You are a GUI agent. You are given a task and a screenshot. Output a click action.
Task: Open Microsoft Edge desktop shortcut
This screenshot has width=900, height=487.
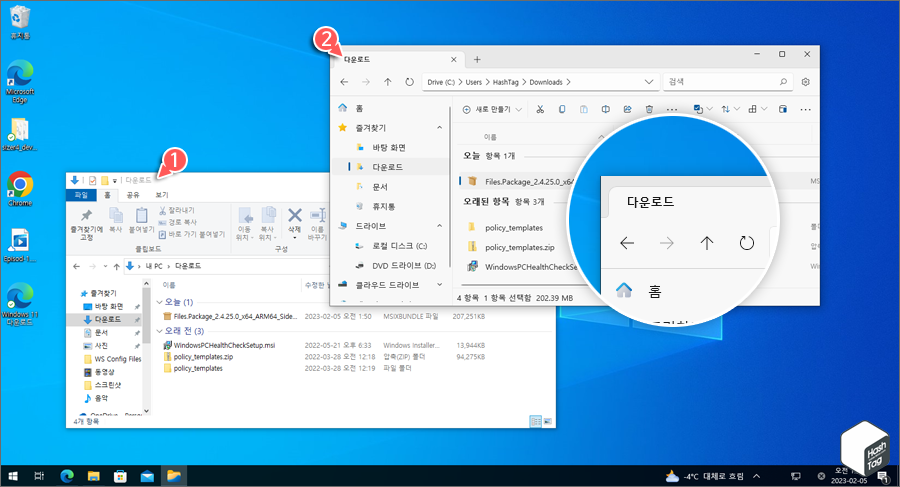[x=20, y=82]
